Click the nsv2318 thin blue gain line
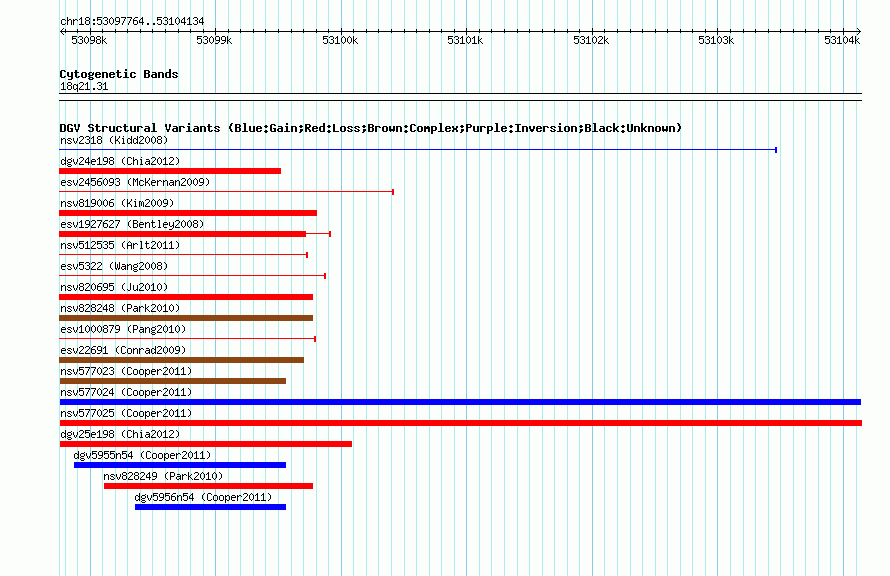 [418, 150]
